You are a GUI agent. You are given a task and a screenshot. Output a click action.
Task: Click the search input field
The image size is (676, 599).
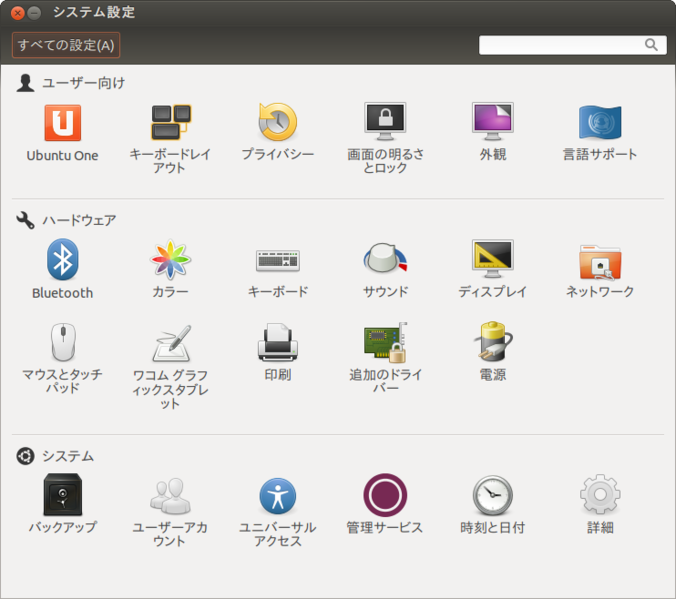560,45
